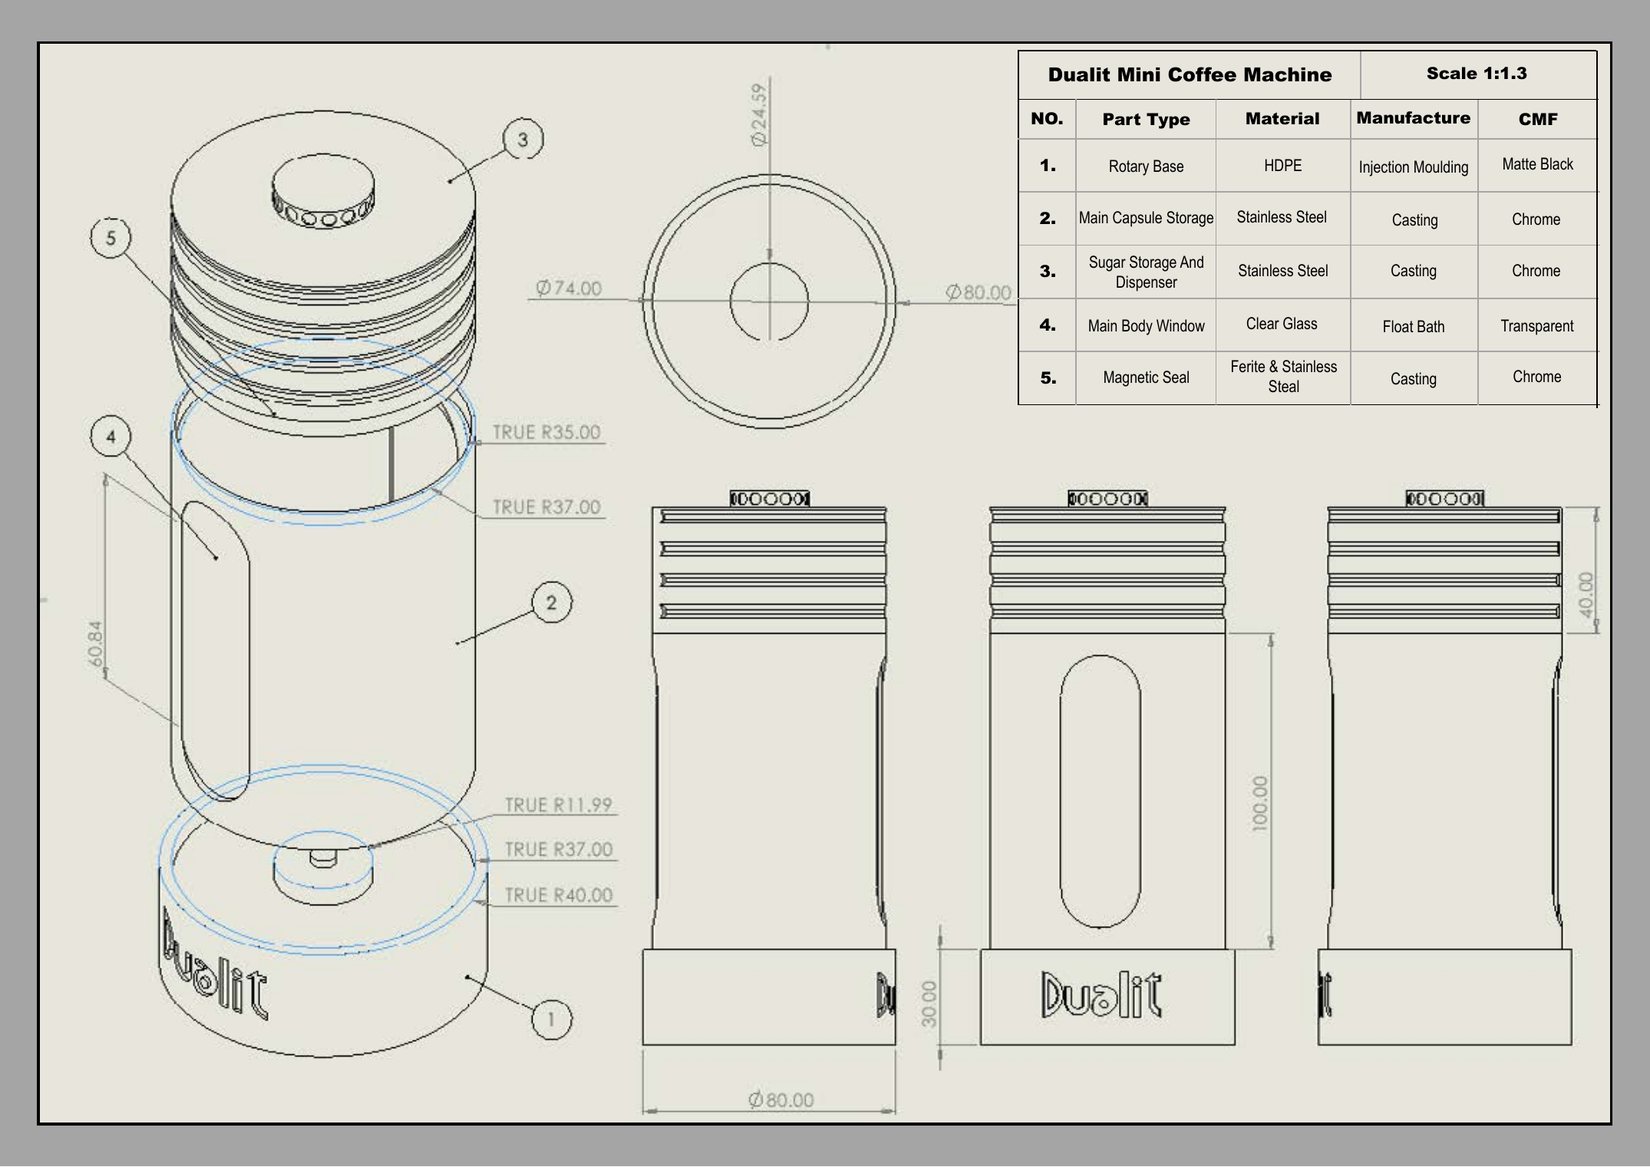
Task: Select the 40.00 lid height dimension
Action: click(x=1586, y=595)
